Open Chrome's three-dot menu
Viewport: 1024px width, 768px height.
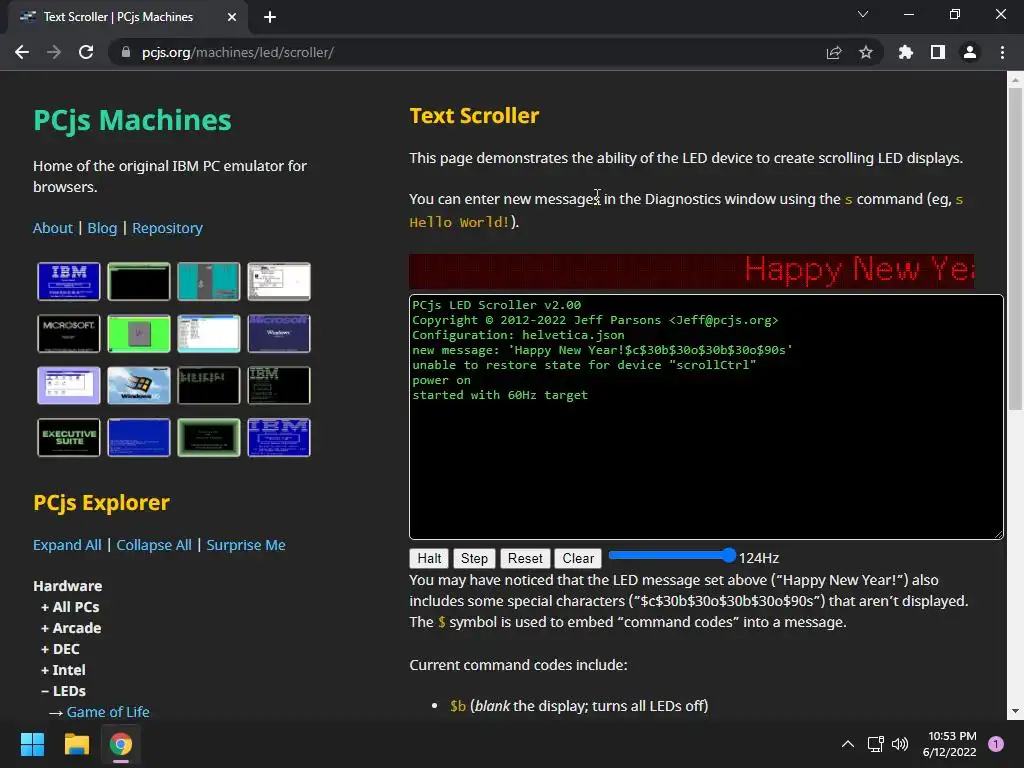point(1002,52)
